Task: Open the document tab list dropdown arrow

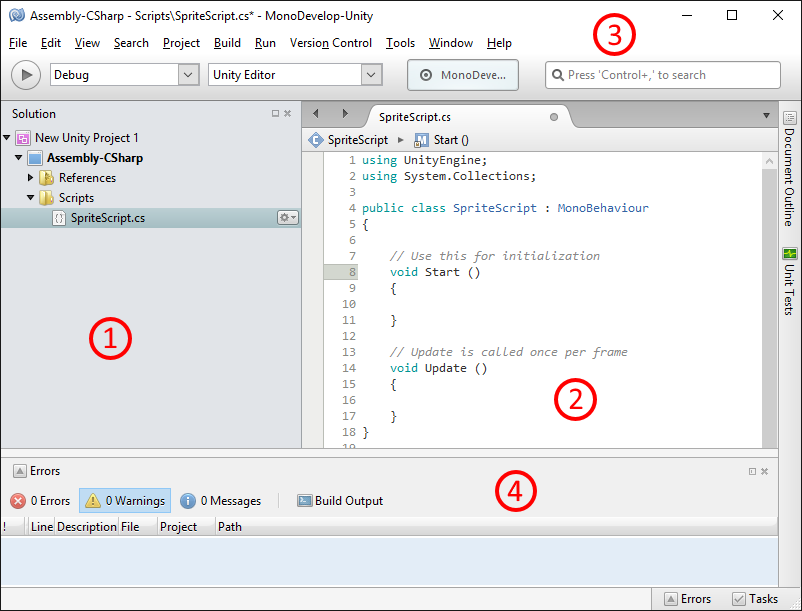Action: [766, 116]
